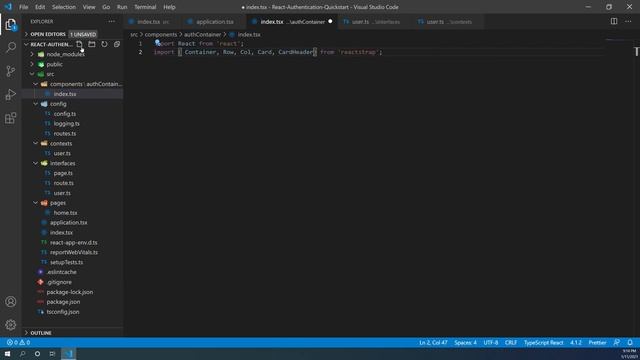Change Spaces: 4 indentation setting
The height and width of the screenshot is (360, 640).
[x=465, y=342]
